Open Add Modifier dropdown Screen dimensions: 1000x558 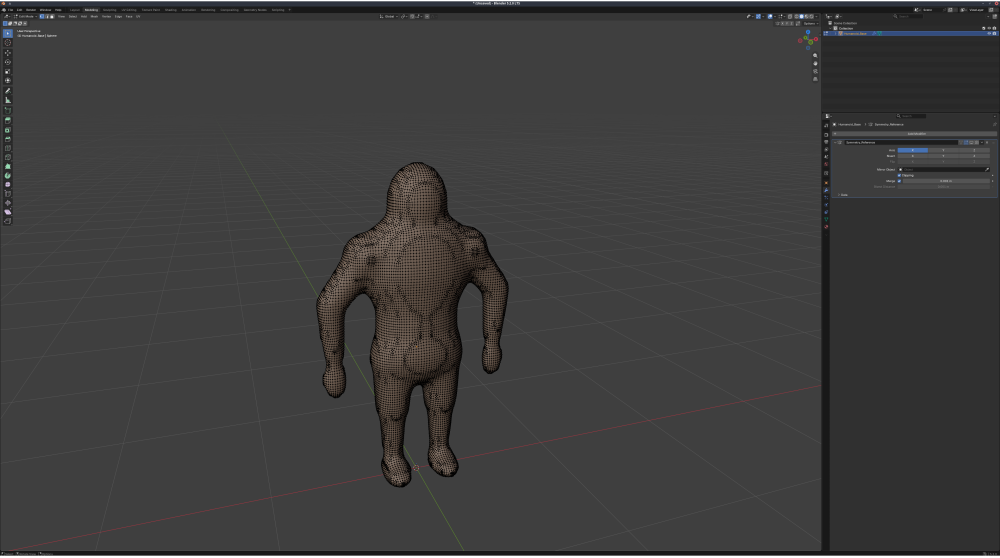tap(914, 134)
